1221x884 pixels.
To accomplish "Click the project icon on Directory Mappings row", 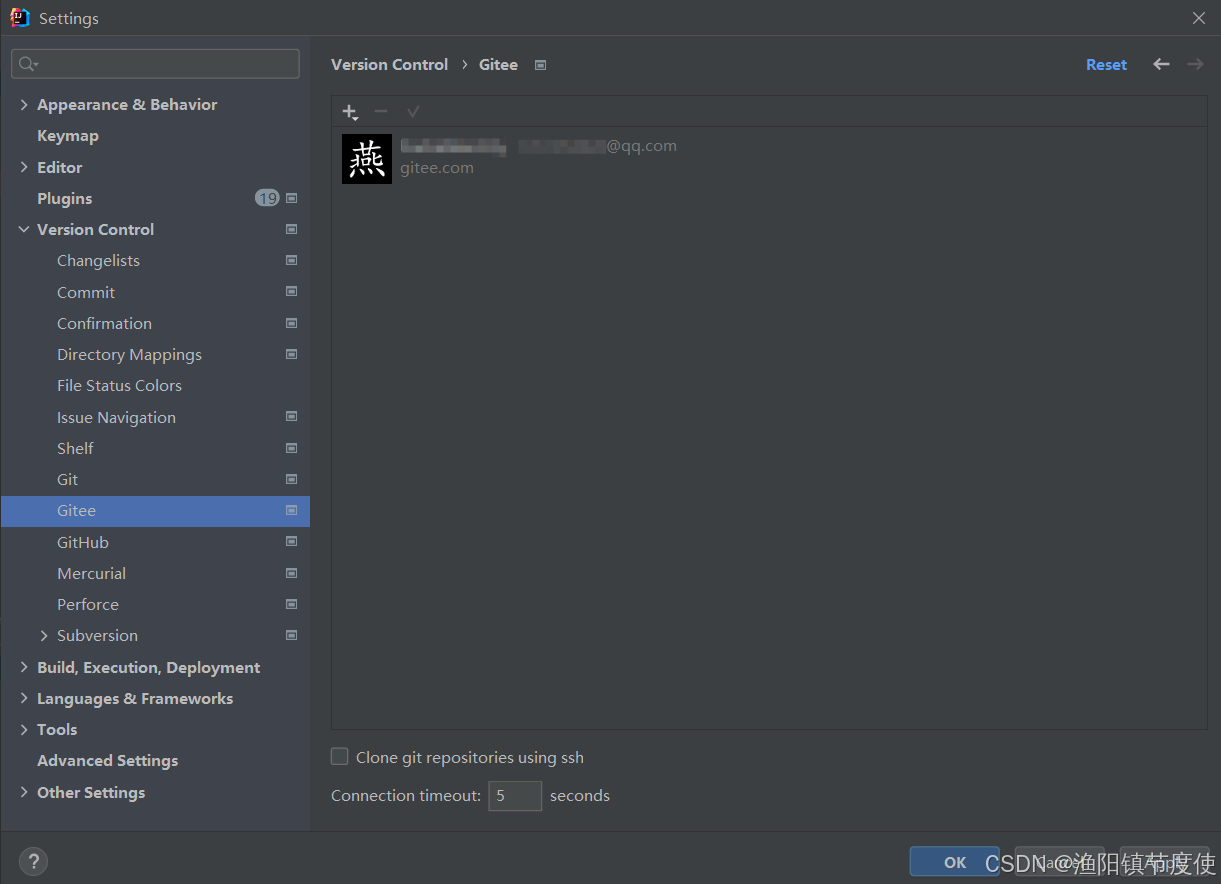I will [291, 354].
